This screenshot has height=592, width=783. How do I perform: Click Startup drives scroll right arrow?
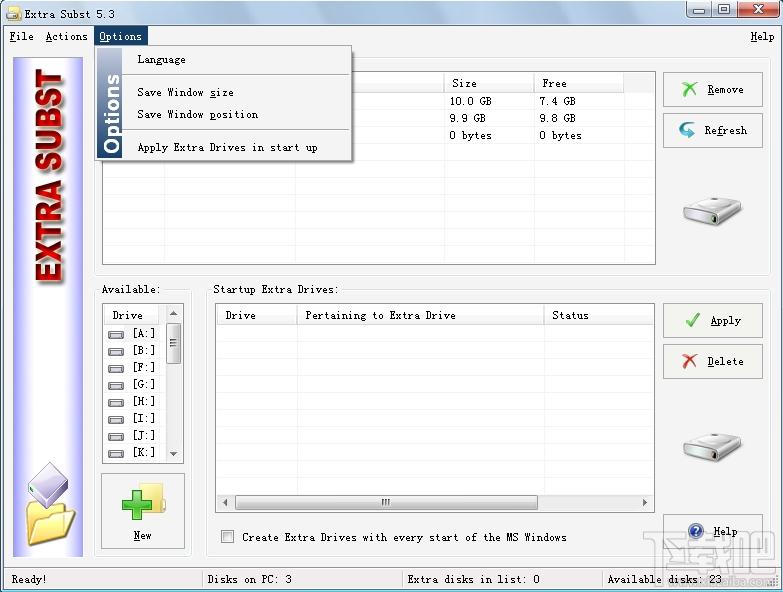coord(645,502)
